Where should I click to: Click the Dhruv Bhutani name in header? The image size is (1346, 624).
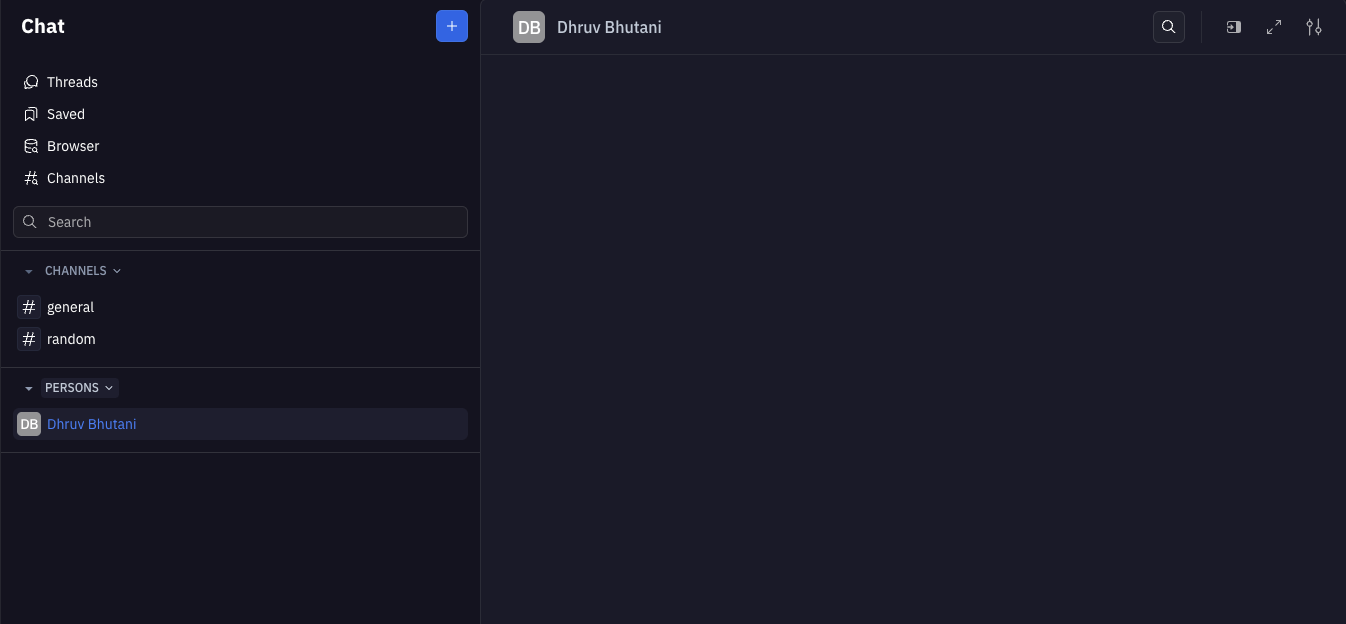coord(609,27)
